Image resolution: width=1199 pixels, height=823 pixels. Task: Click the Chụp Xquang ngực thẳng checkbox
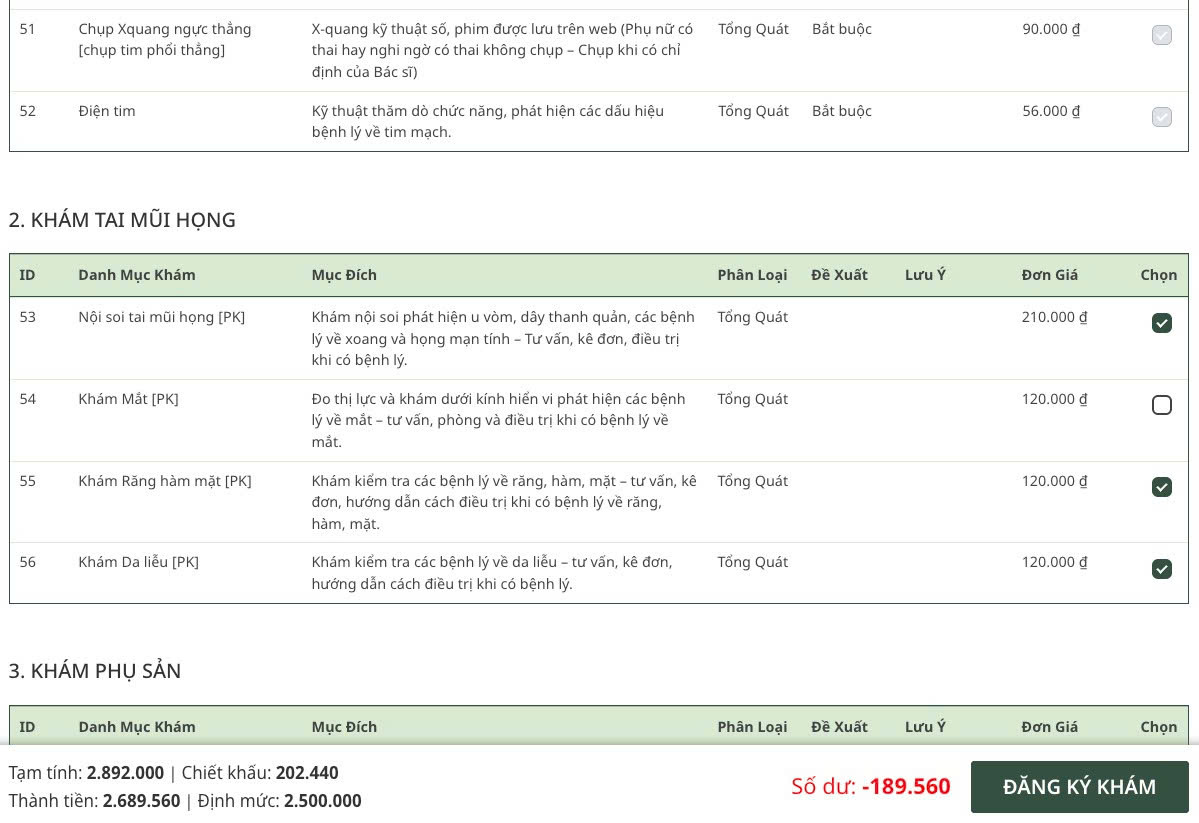1161,35
